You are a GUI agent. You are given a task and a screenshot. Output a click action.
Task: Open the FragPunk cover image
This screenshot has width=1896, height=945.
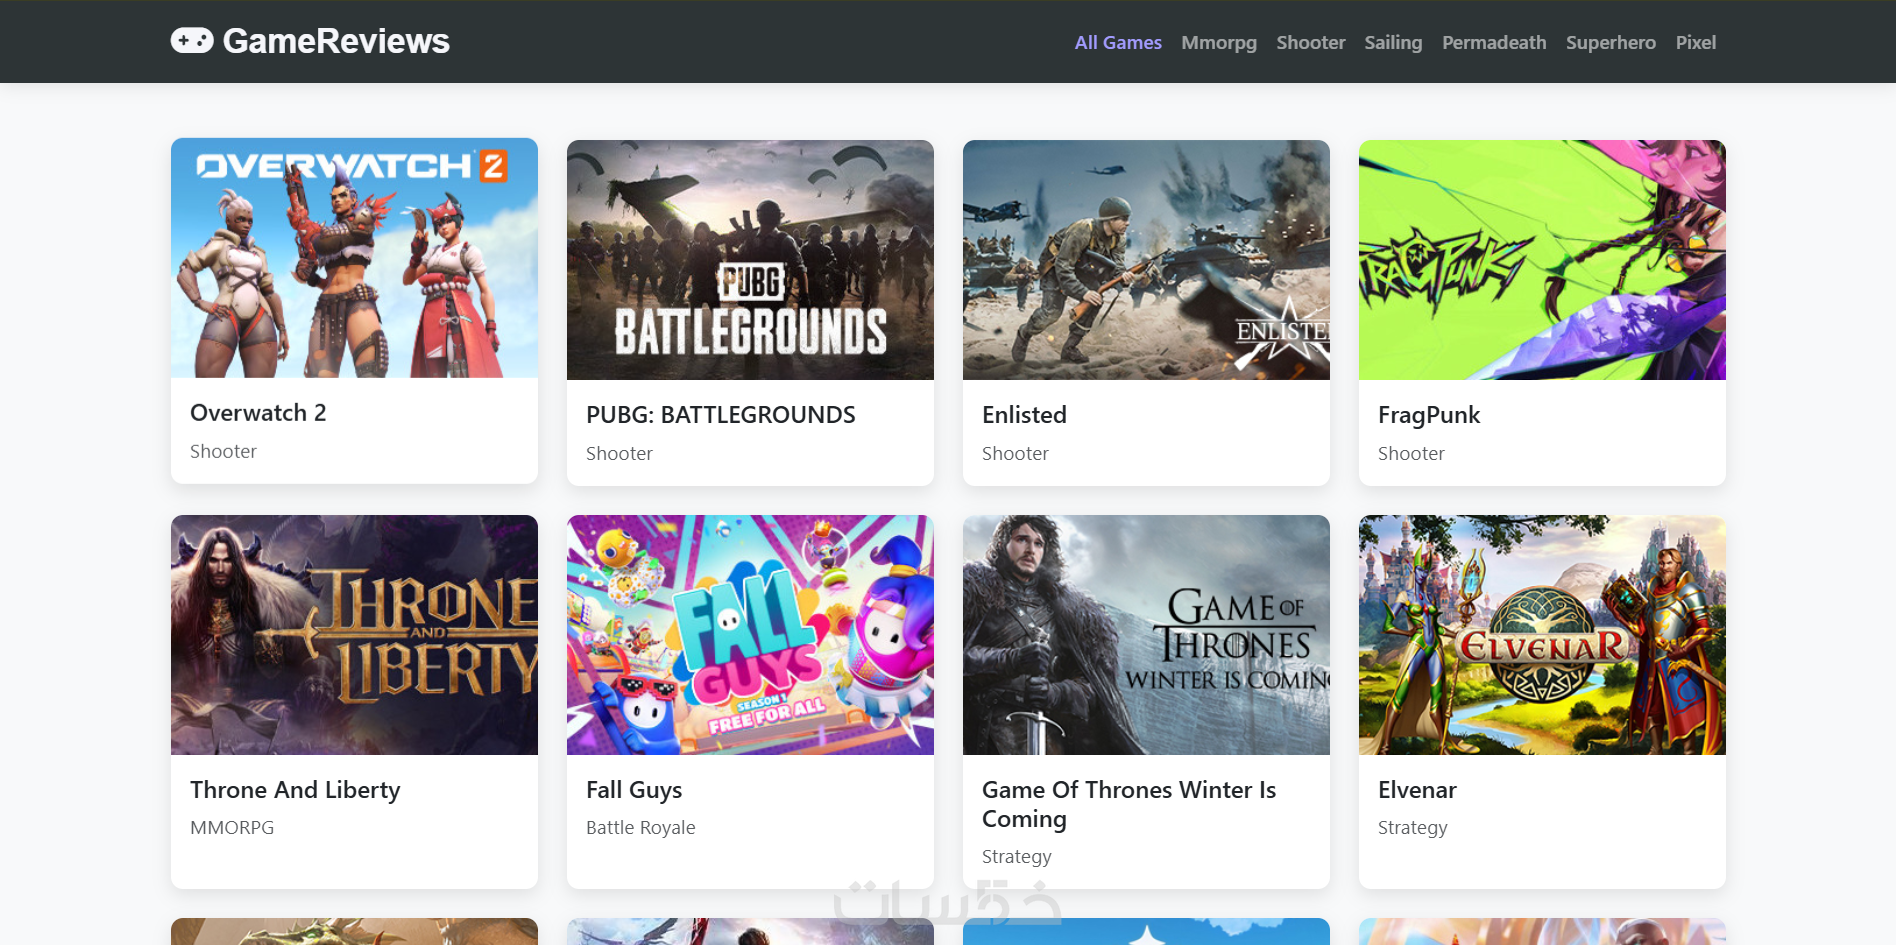(1542, 260)
